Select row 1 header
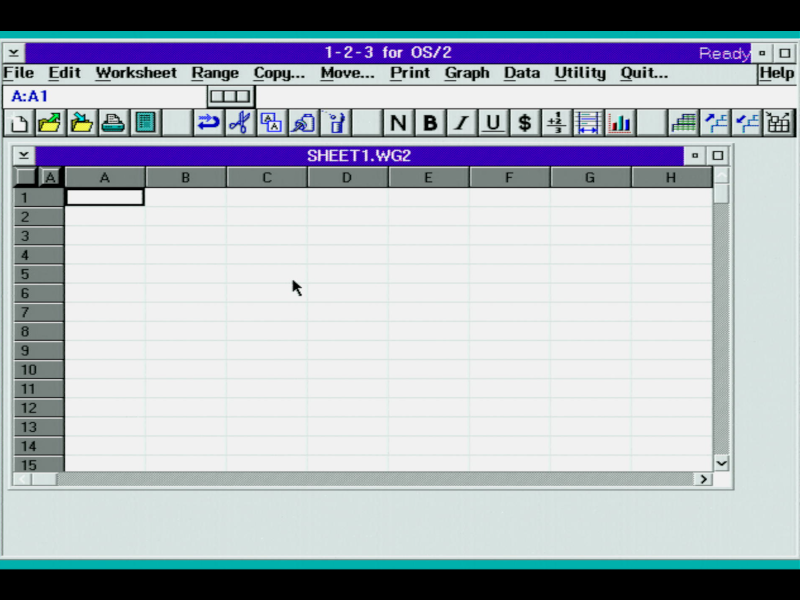The height and width of the screenshot is (600, 800). tap(39, 198)
